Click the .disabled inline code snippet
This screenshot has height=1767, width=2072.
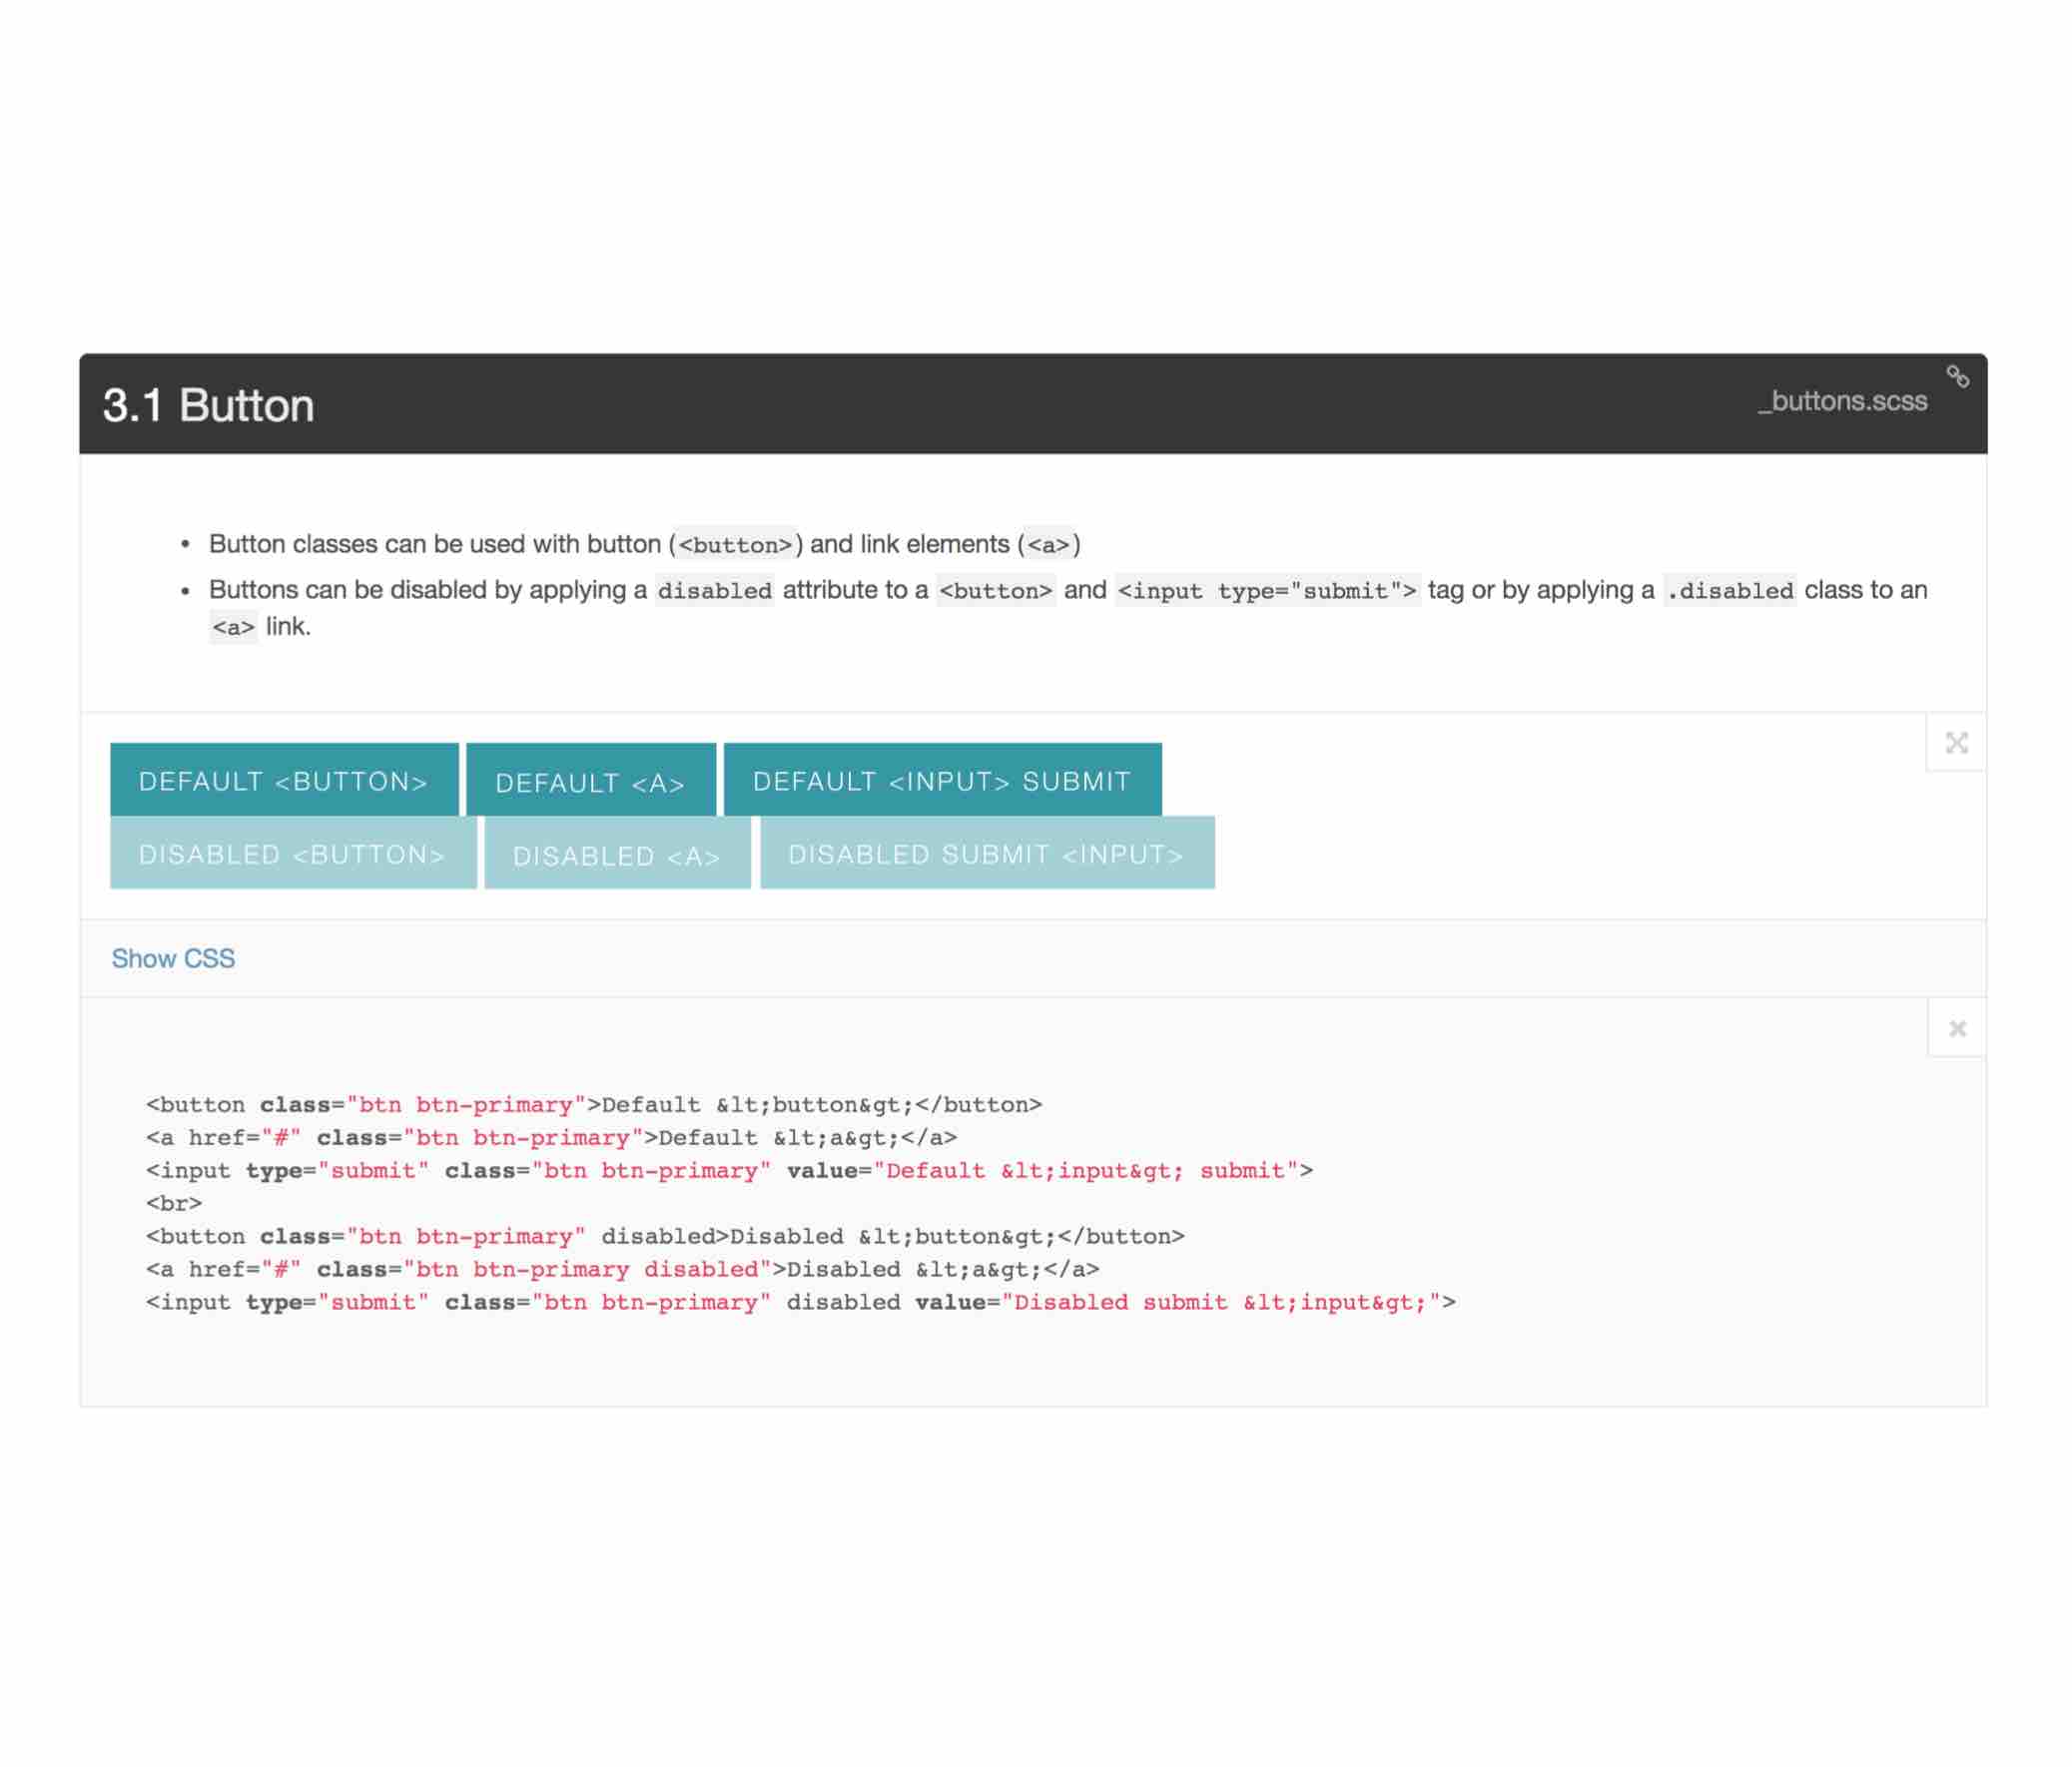point(1729,590)
